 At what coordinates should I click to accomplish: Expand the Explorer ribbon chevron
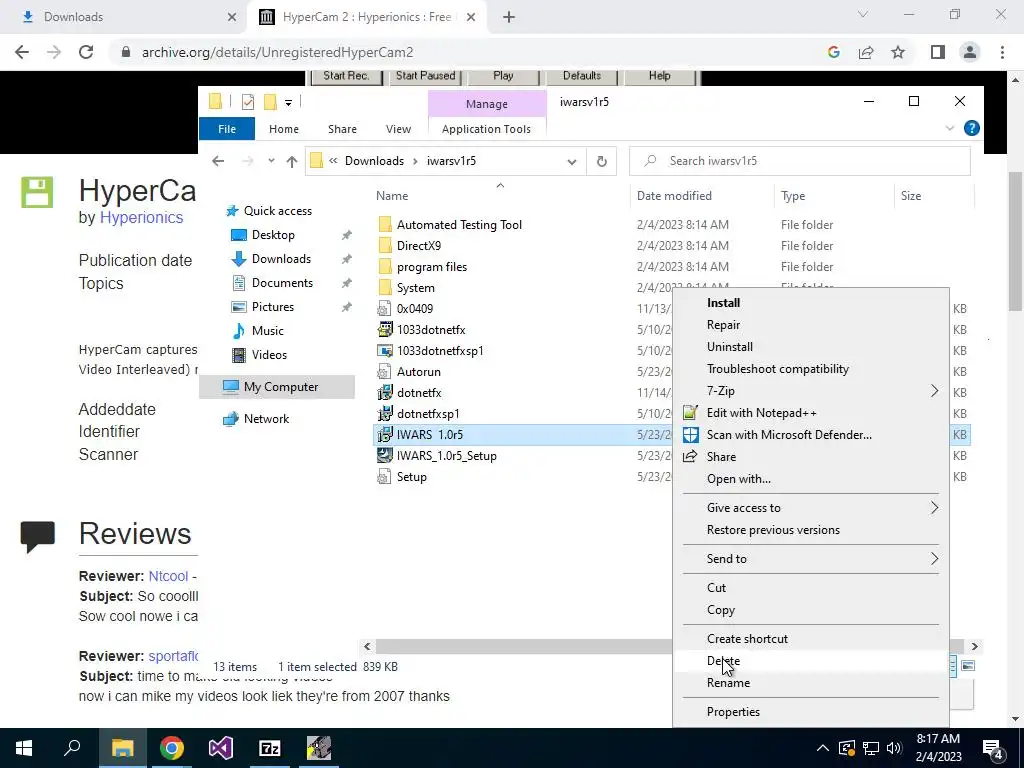[x=950, y=129]
